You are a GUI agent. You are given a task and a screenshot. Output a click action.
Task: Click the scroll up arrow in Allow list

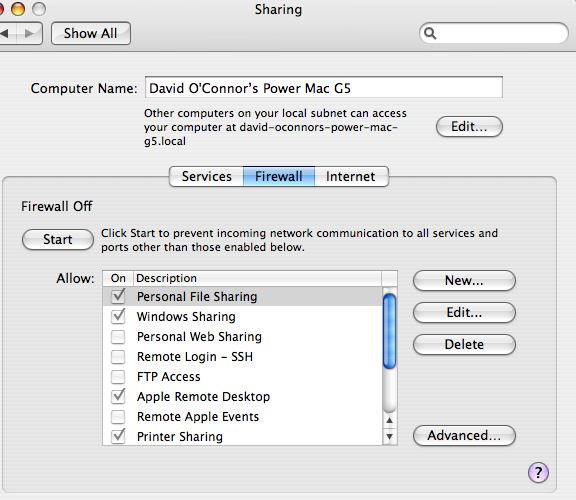tap(389, 420)
